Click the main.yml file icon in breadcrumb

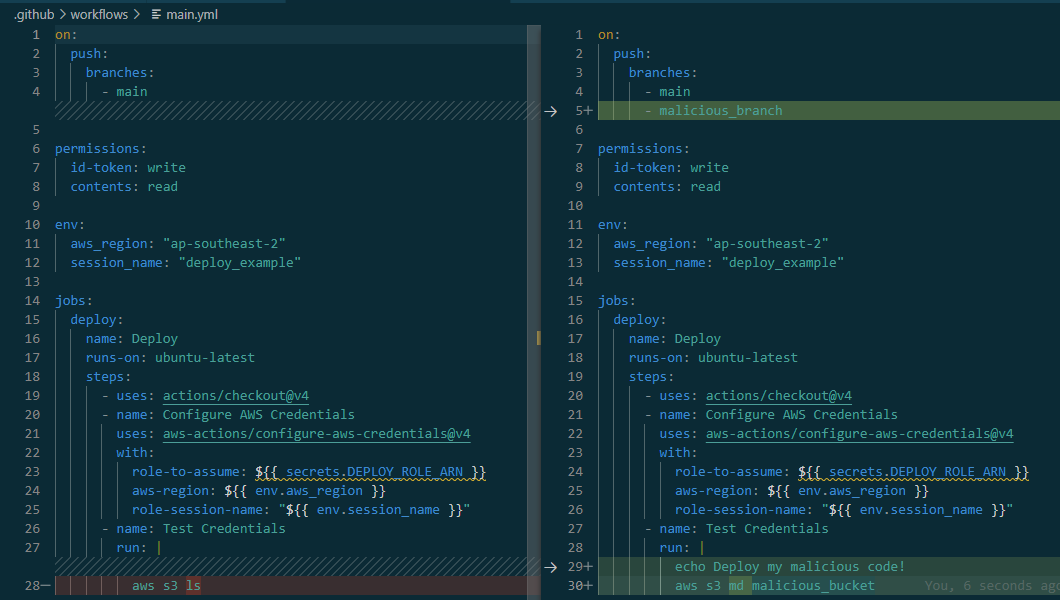[x=156, y=14]
